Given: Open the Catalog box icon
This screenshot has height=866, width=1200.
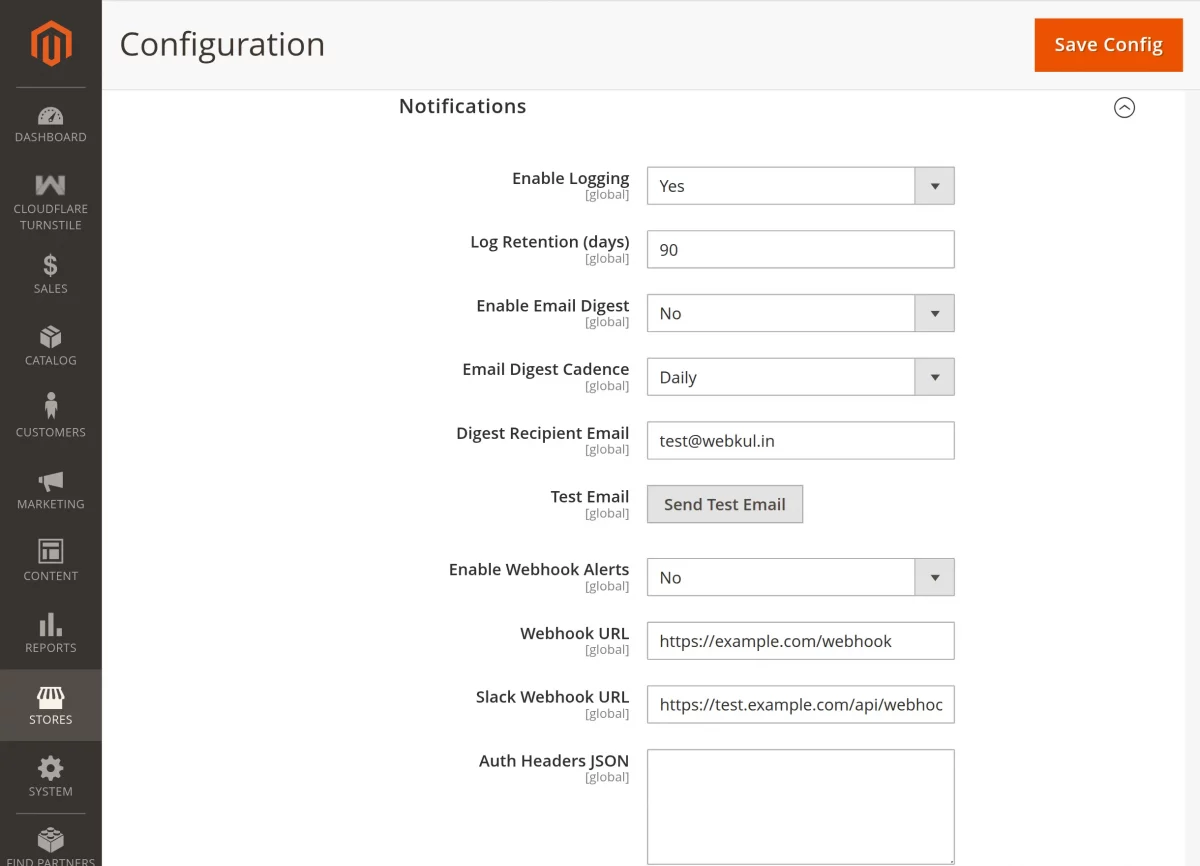Looking at the screenshot, I should pos(50,337).
